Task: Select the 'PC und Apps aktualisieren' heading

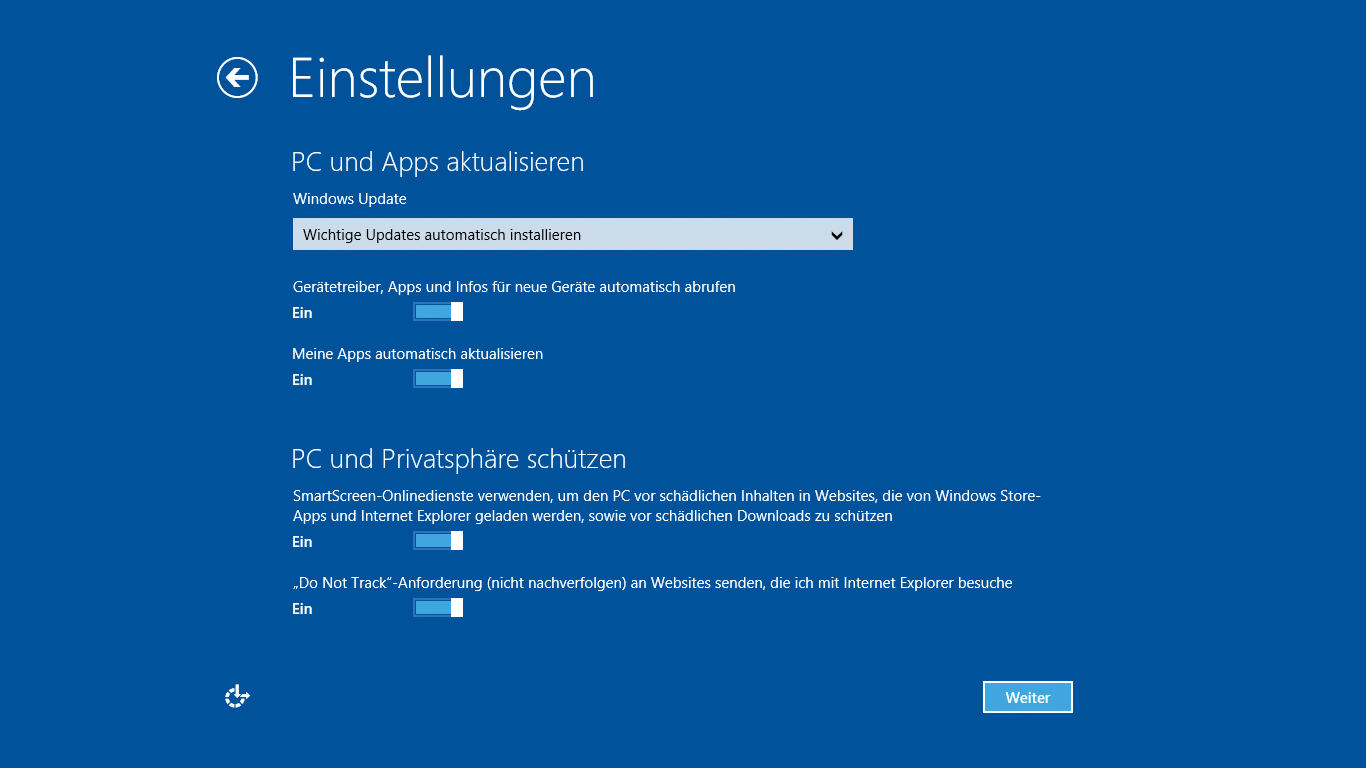Action: [x=437, y=162]
